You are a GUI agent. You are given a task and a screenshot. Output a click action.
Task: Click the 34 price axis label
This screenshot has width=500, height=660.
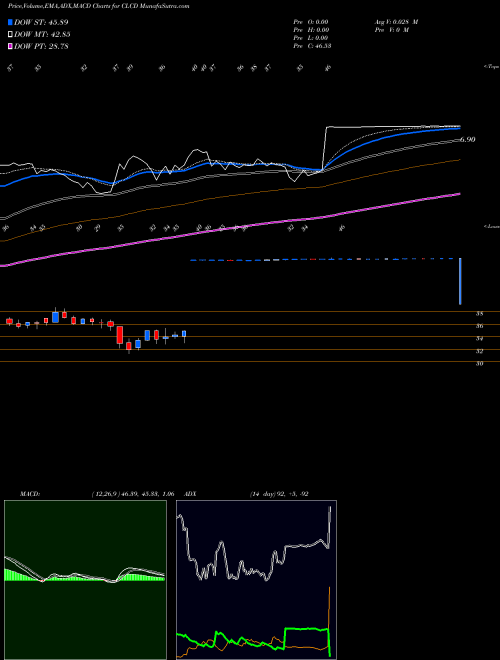[x=479, y=338]
